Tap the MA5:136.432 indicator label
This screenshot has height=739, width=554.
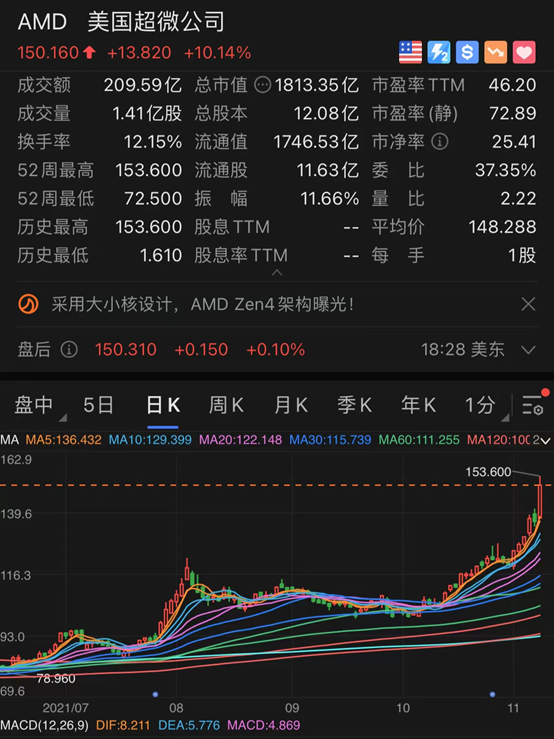[63, 440]
